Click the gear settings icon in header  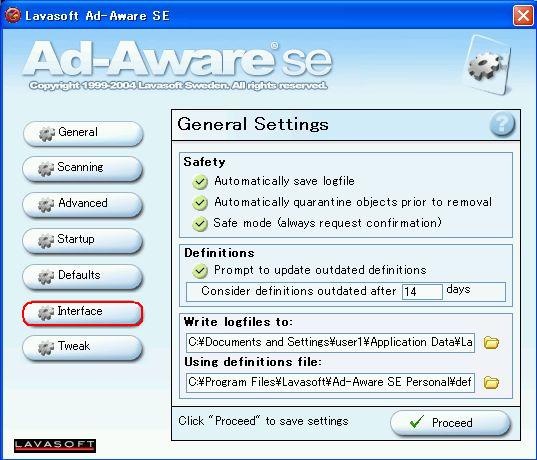point(487,65)
